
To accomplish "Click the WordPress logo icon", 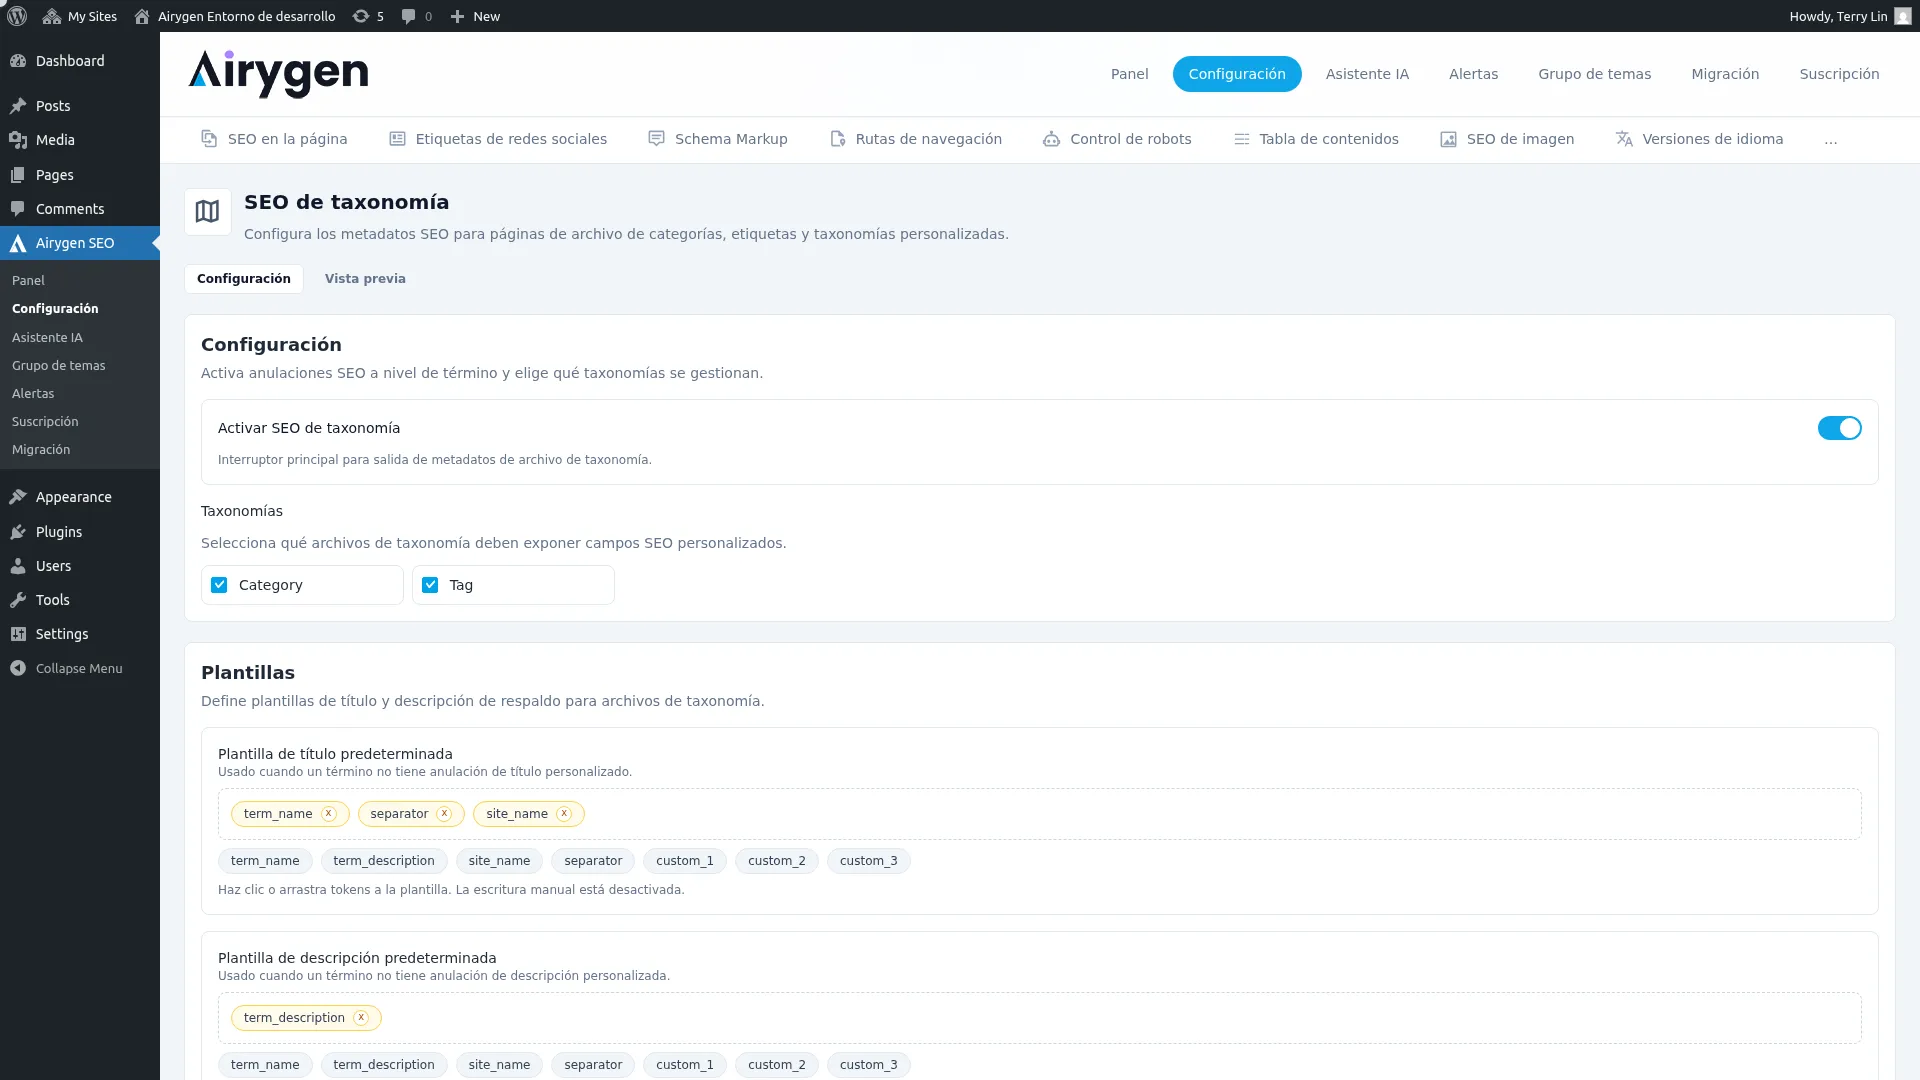I will coord(17,16).
